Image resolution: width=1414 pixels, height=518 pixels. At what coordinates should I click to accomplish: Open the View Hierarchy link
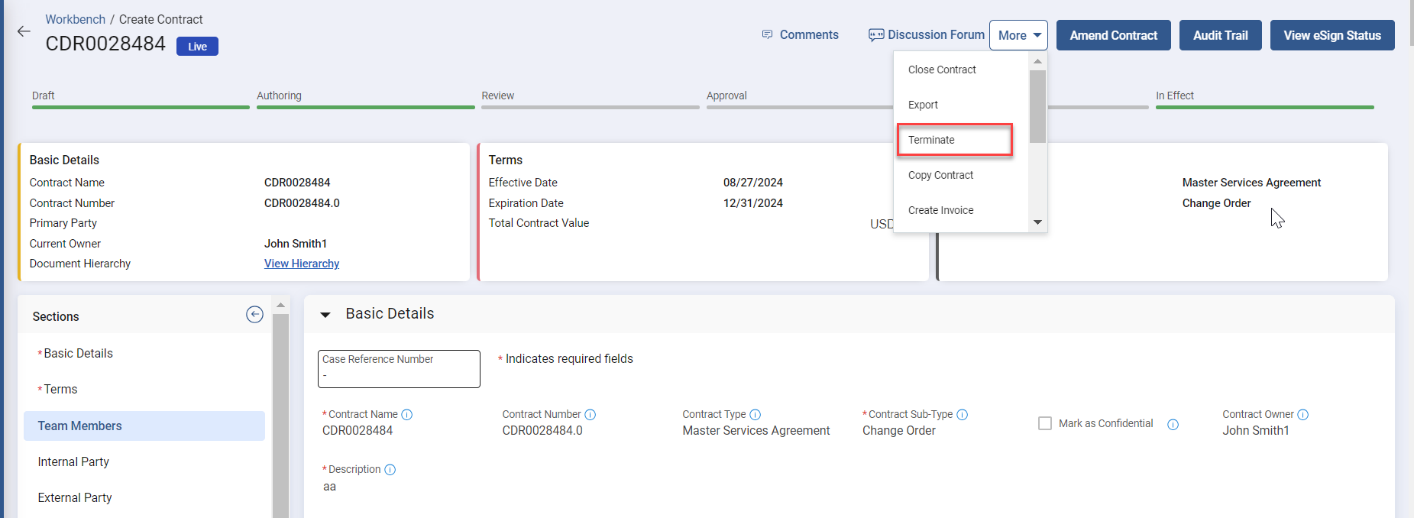click(x=301, y=264)
